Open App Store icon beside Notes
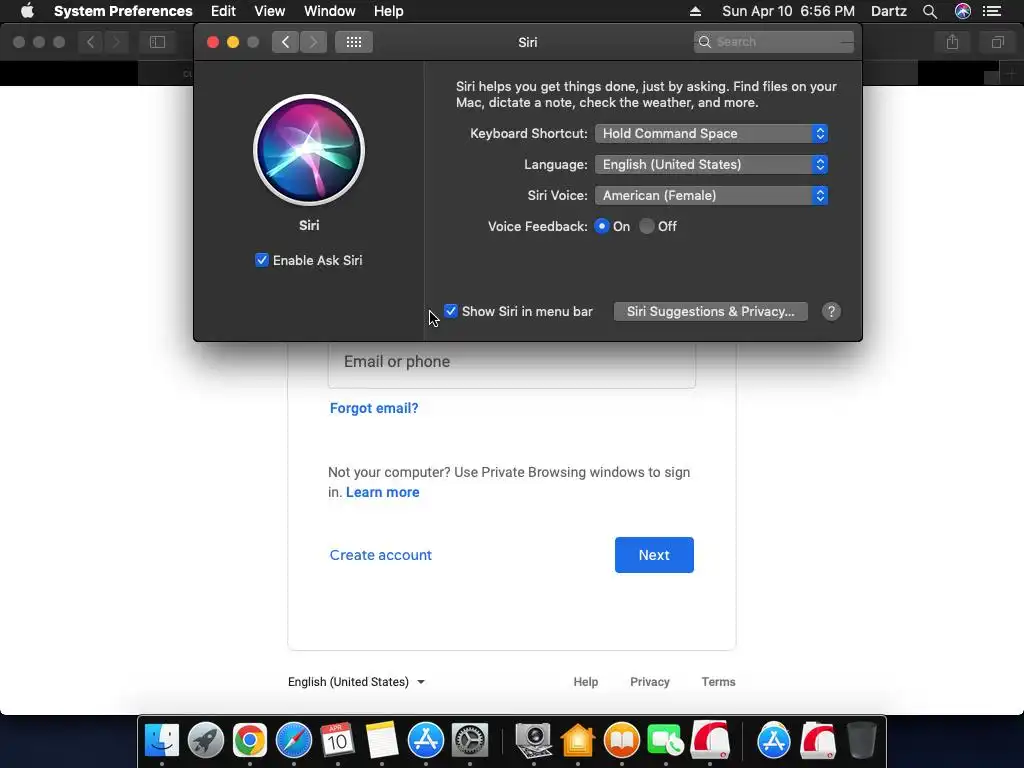The width and height of the screenshot is (1024, 768). pyautogui.click(x=426, y=740)
